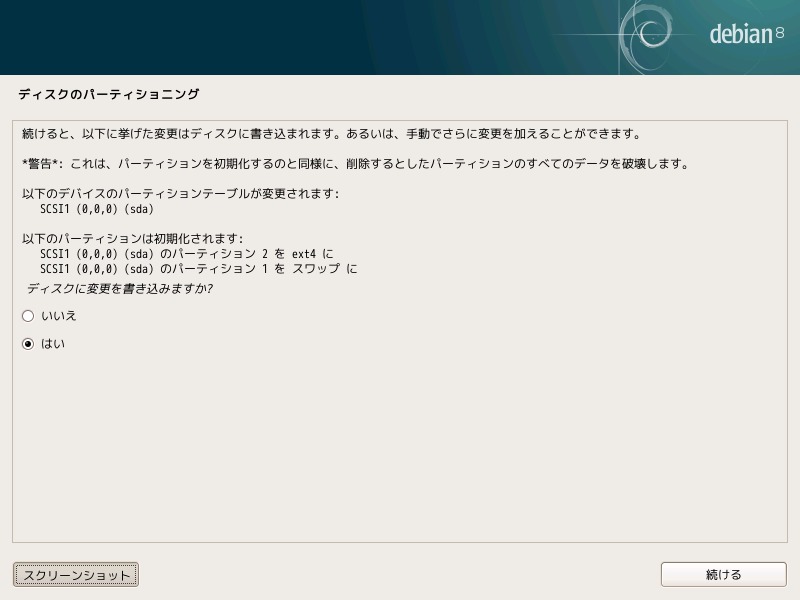Click the パーティションテーブルが変更されます line

(x=181, y=194)
